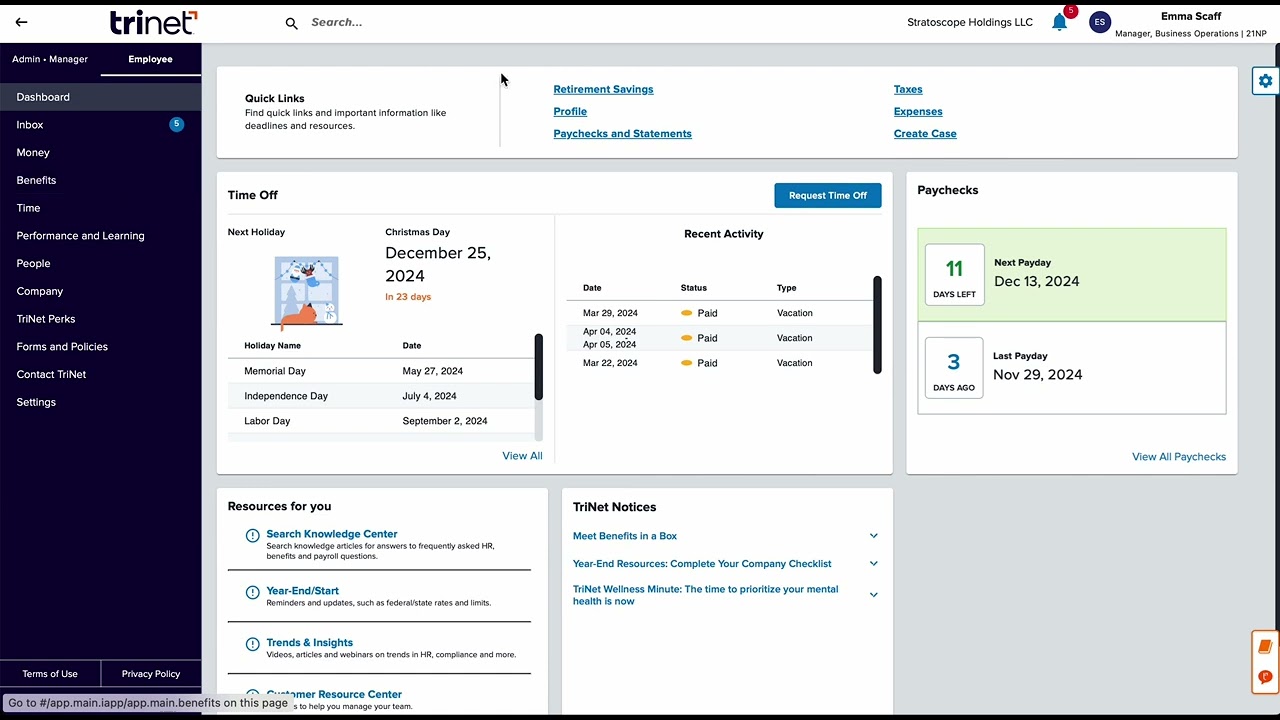This screenshot has width=1280, height=720.
Task: Open Search Knowledge Center resource
Action: click(x=332, y=534)
